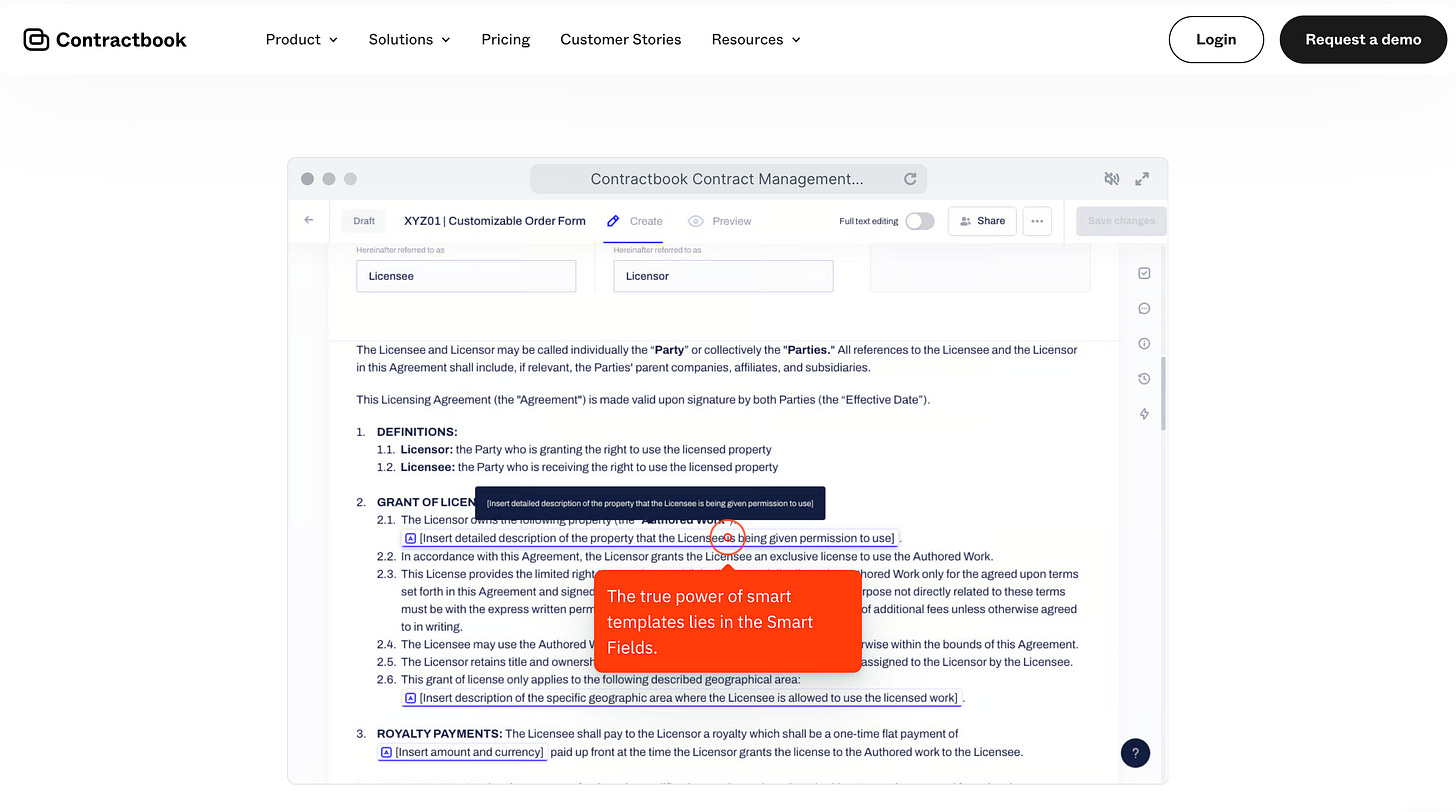The width and height of the screenshot is (1456, 812).
Task: Click the back arrow in editor
Action: point(309,221)
